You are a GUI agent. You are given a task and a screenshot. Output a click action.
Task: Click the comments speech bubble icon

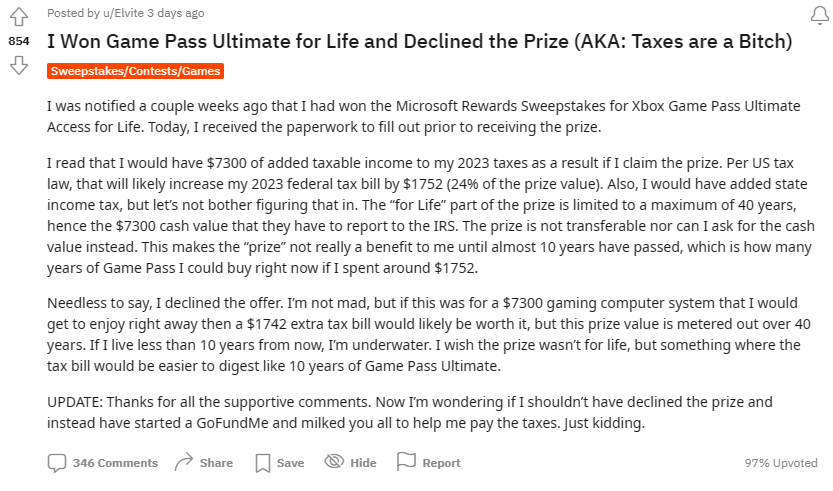tap(57, 462)
